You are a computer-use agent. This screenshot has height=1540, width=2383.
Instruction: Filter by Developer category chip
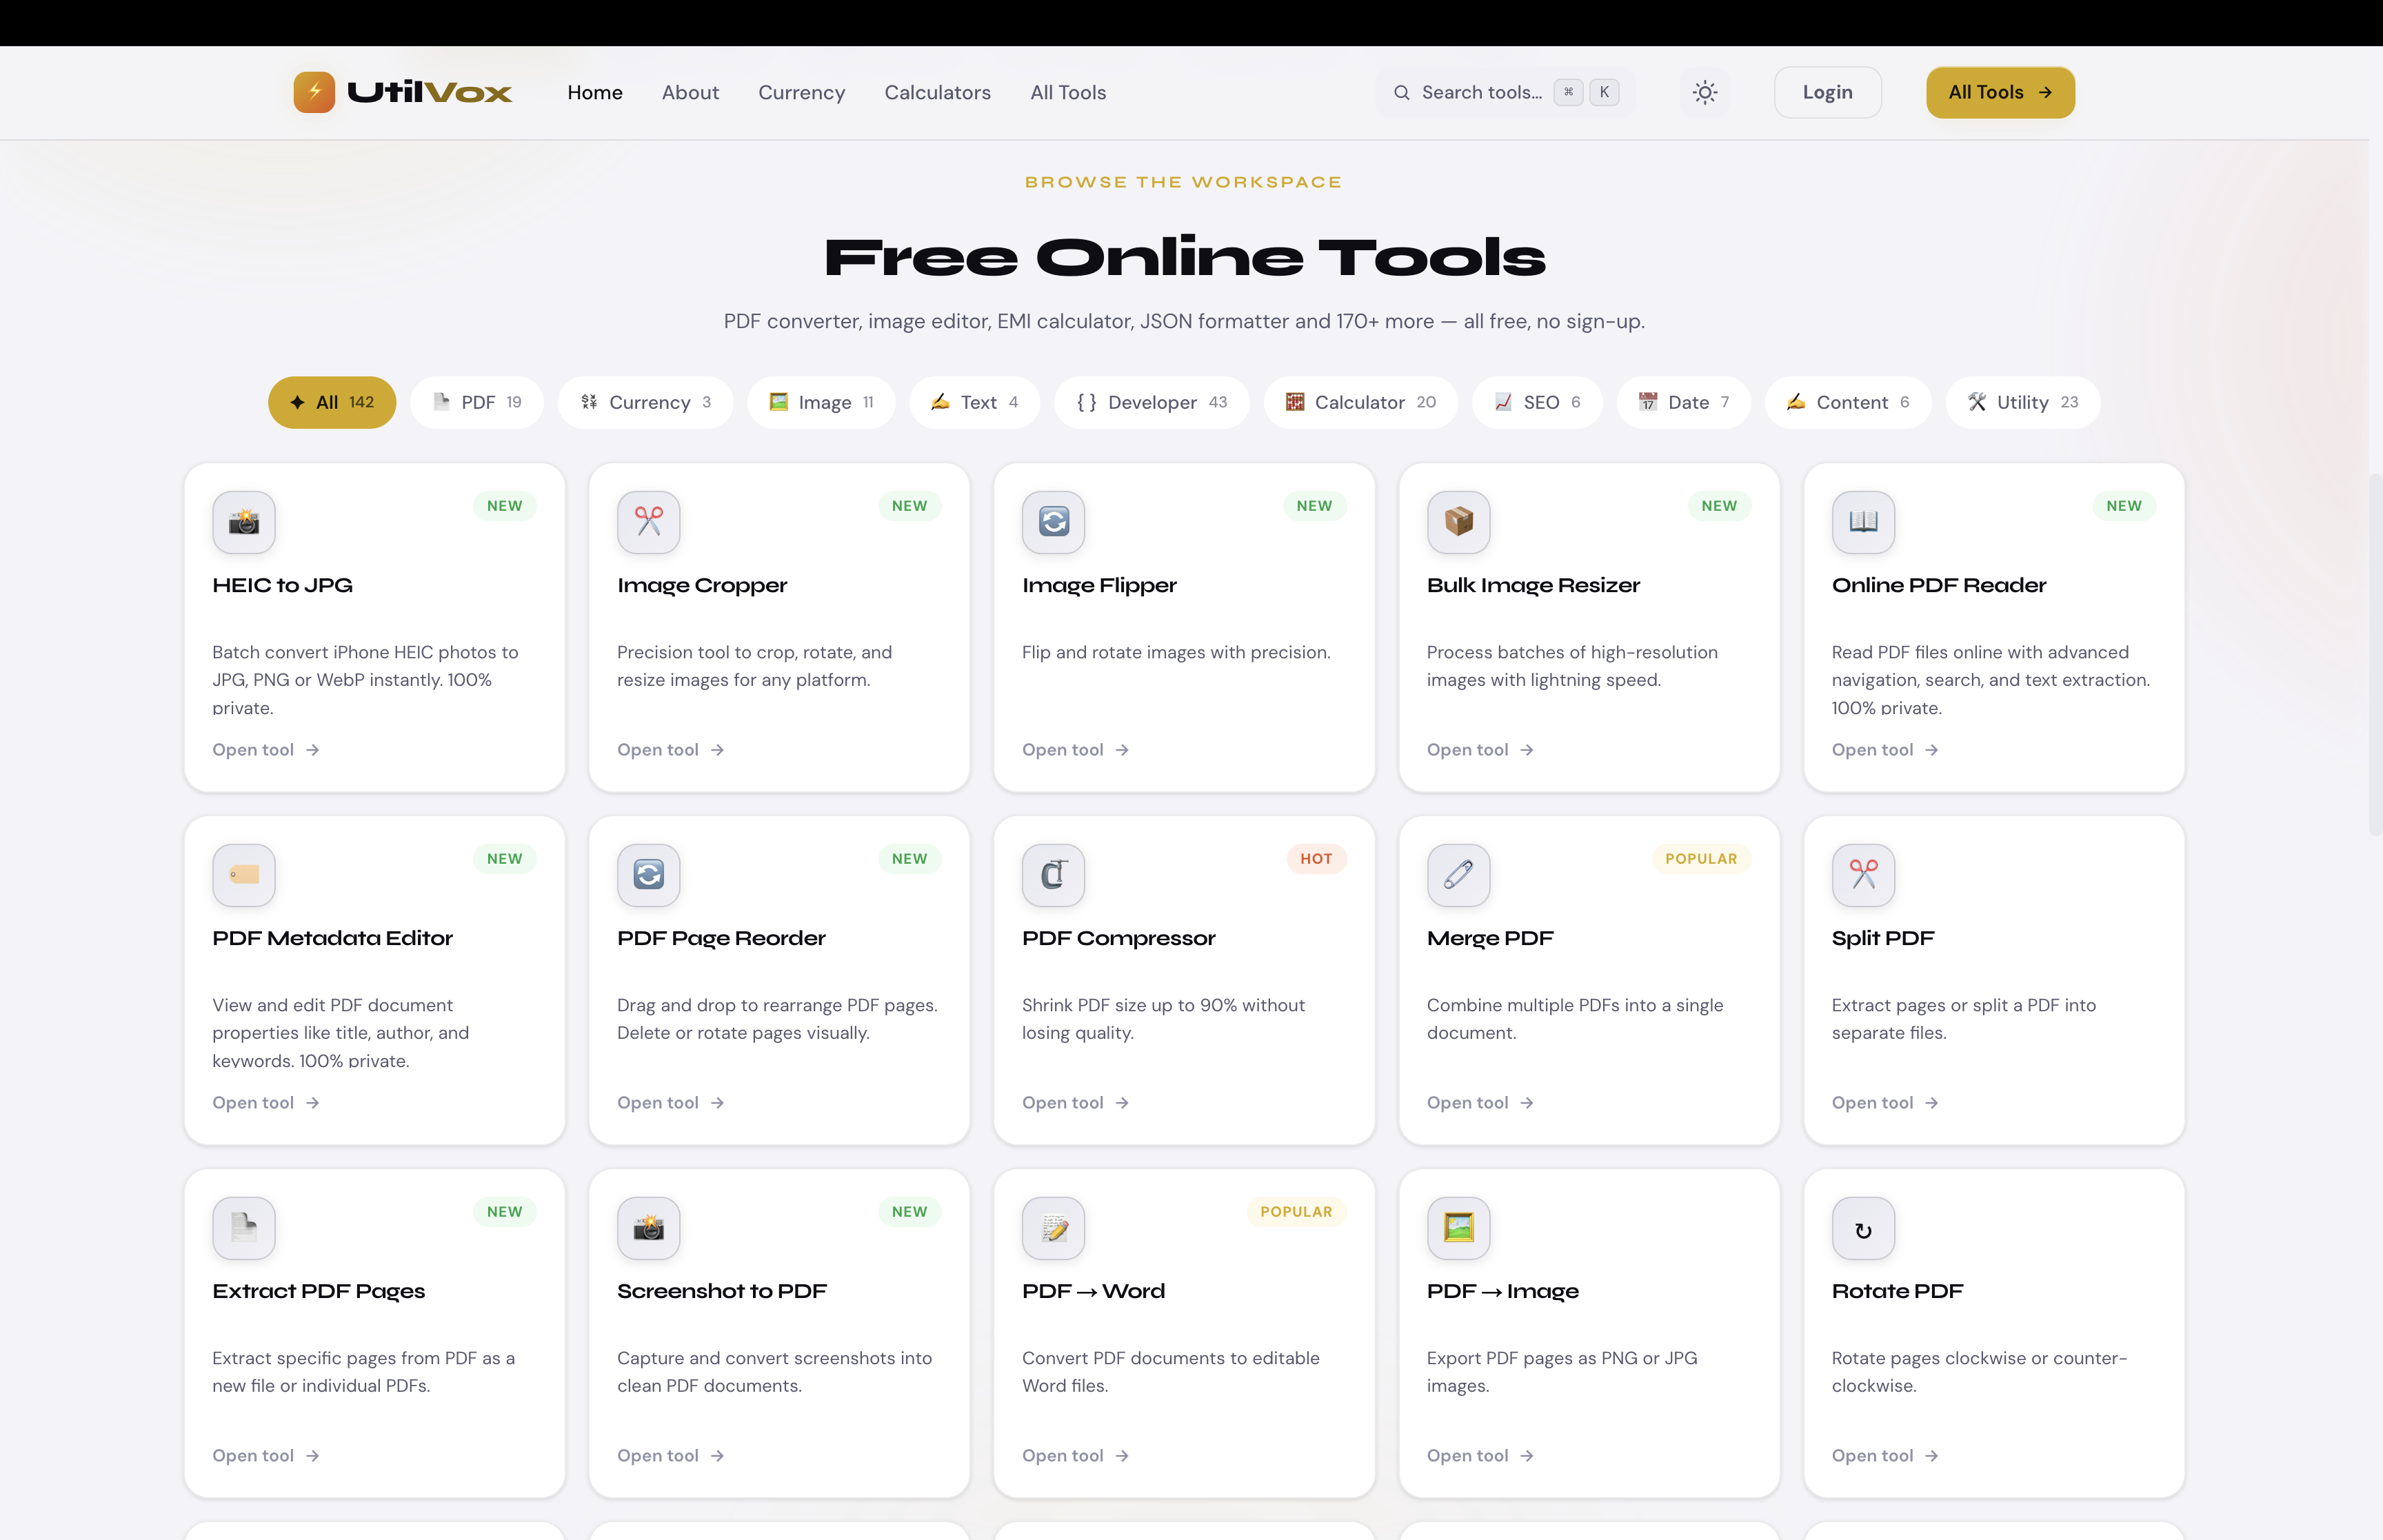(x=1152, y=402)
